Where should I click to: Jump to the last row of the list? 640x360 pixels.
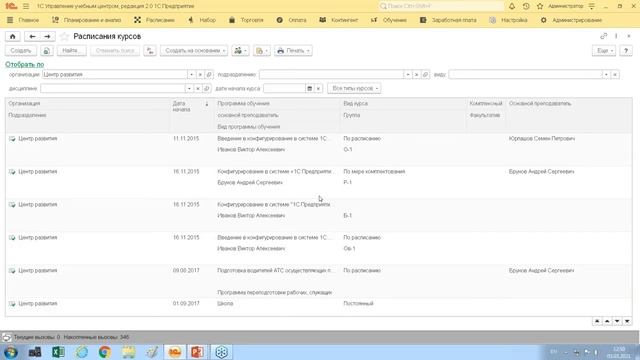(x=627, y=322)
